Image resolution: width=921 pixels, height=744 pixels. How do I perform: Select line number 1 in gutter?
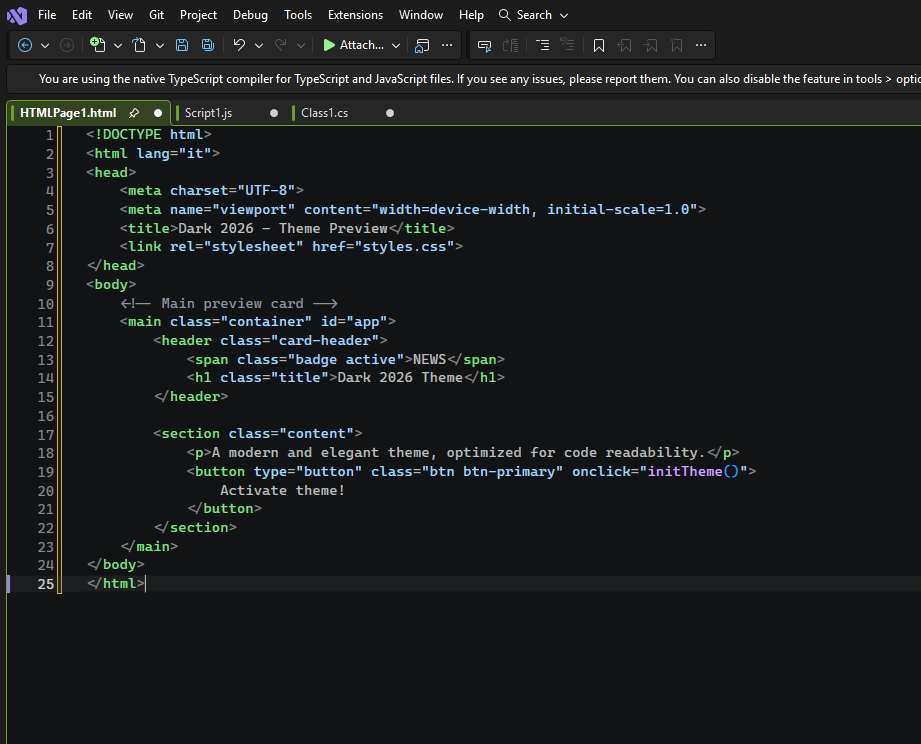point(50,135)
